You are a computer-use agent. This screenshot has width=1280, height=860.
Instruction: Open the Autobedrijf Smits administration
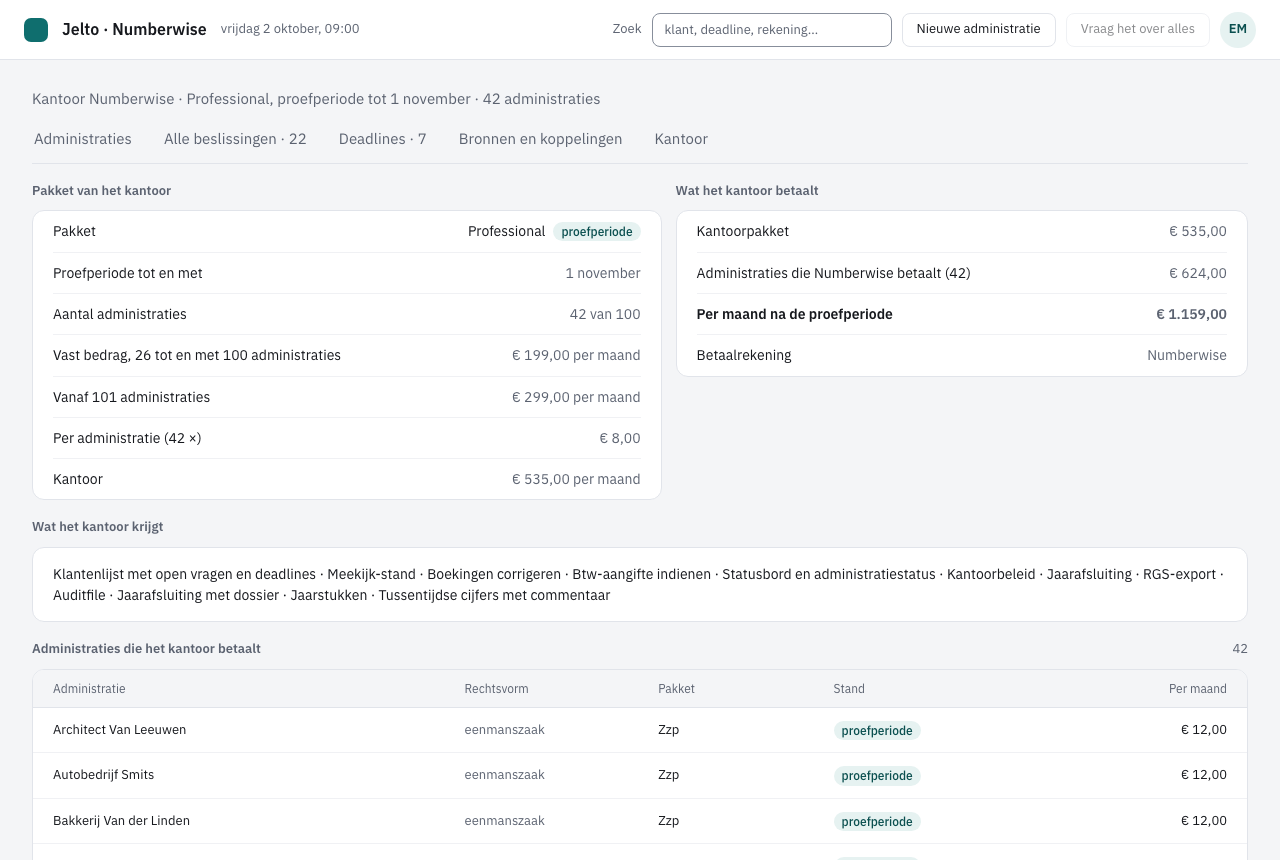click(640, 775)
